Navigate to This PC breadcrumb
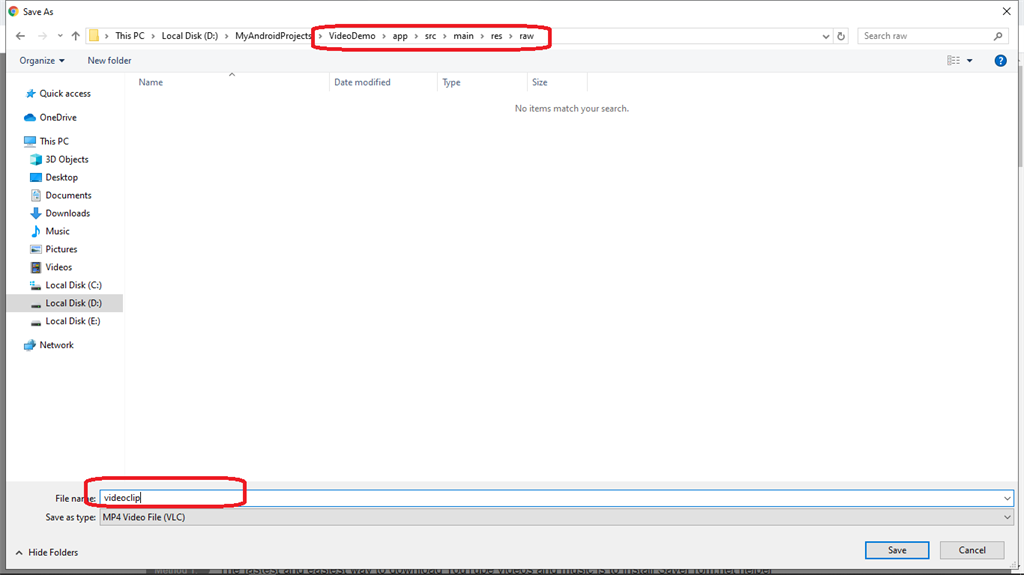Viewport: 1024px width, 575px height. (x=130, y=36)
